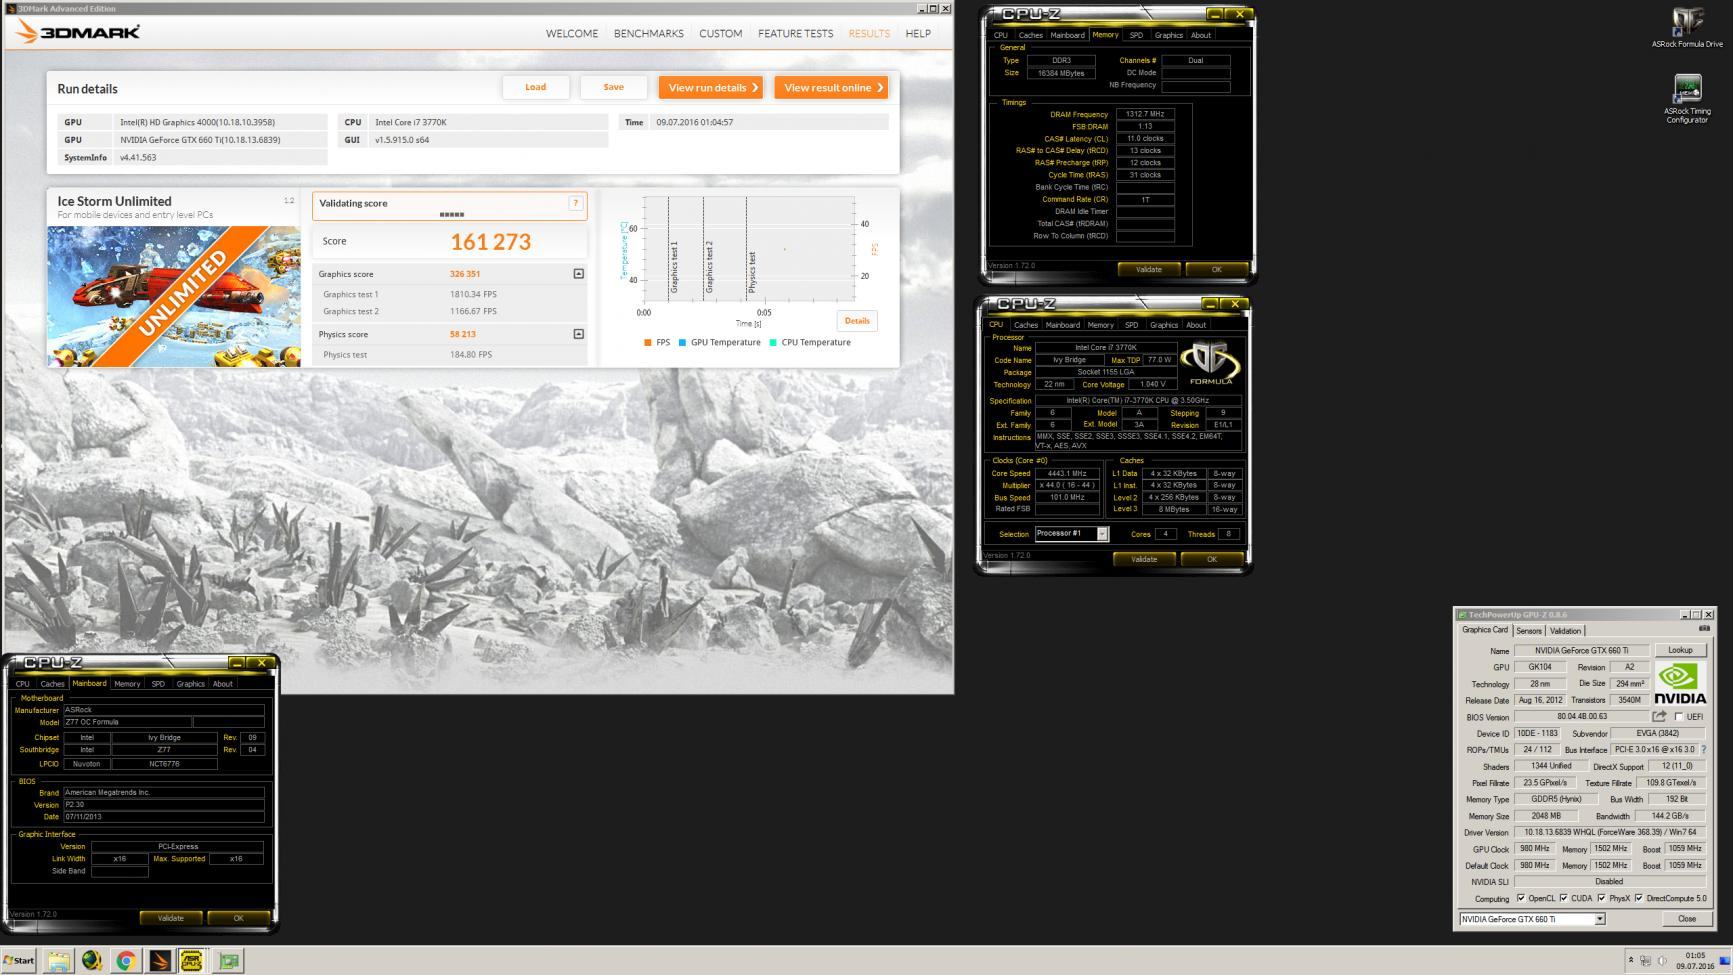Image resolution: width=1733 pixels, height=975 pixels.
Task: Click the BIOS share/export icon in GPU-Z
Action: (x=1660, y=716)
